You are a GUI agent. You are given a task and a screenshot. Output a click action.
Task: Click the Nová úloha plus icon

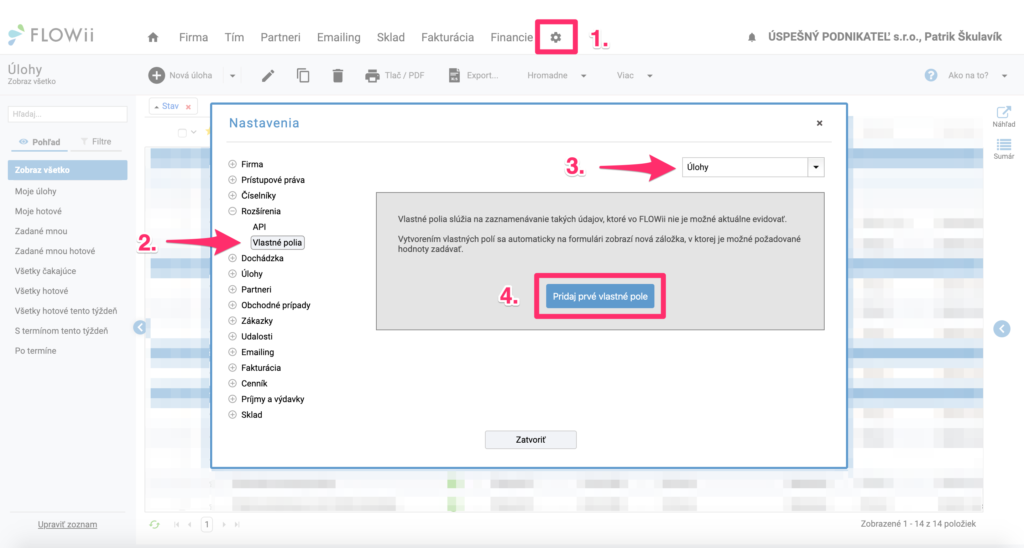point(156,75)
